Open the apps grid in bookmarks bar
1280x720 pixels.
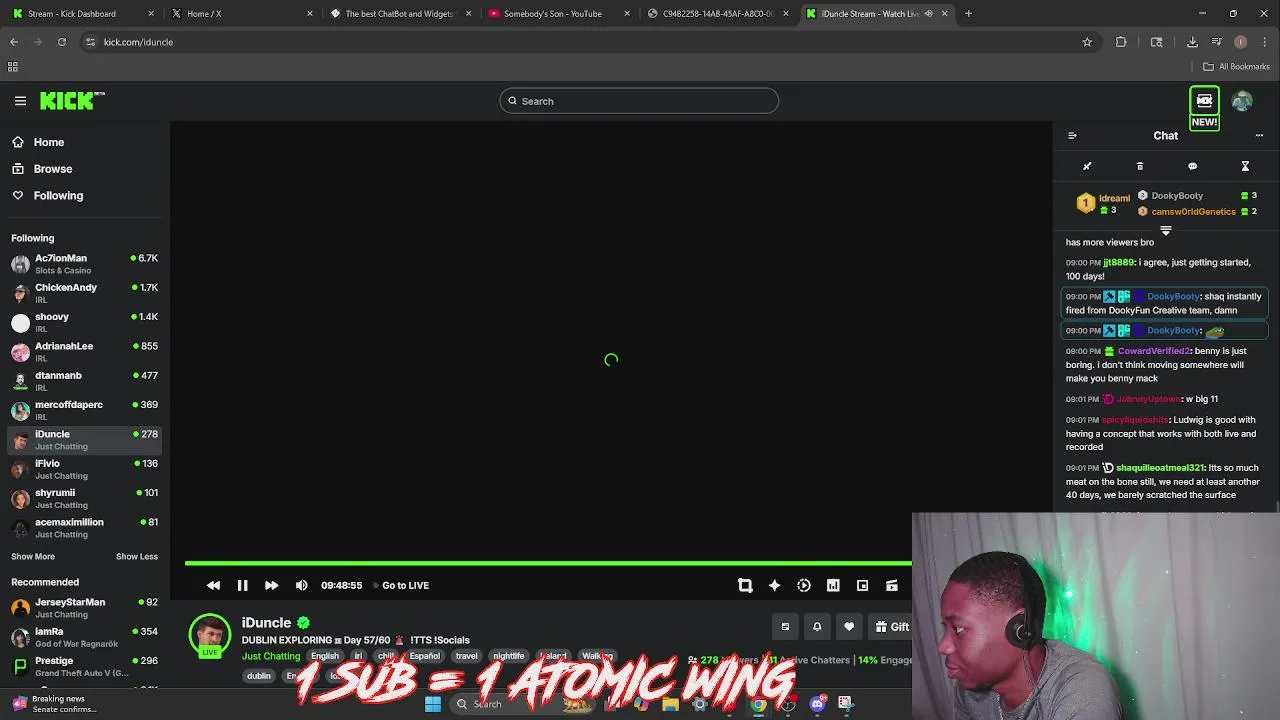[x=13, y=67]
